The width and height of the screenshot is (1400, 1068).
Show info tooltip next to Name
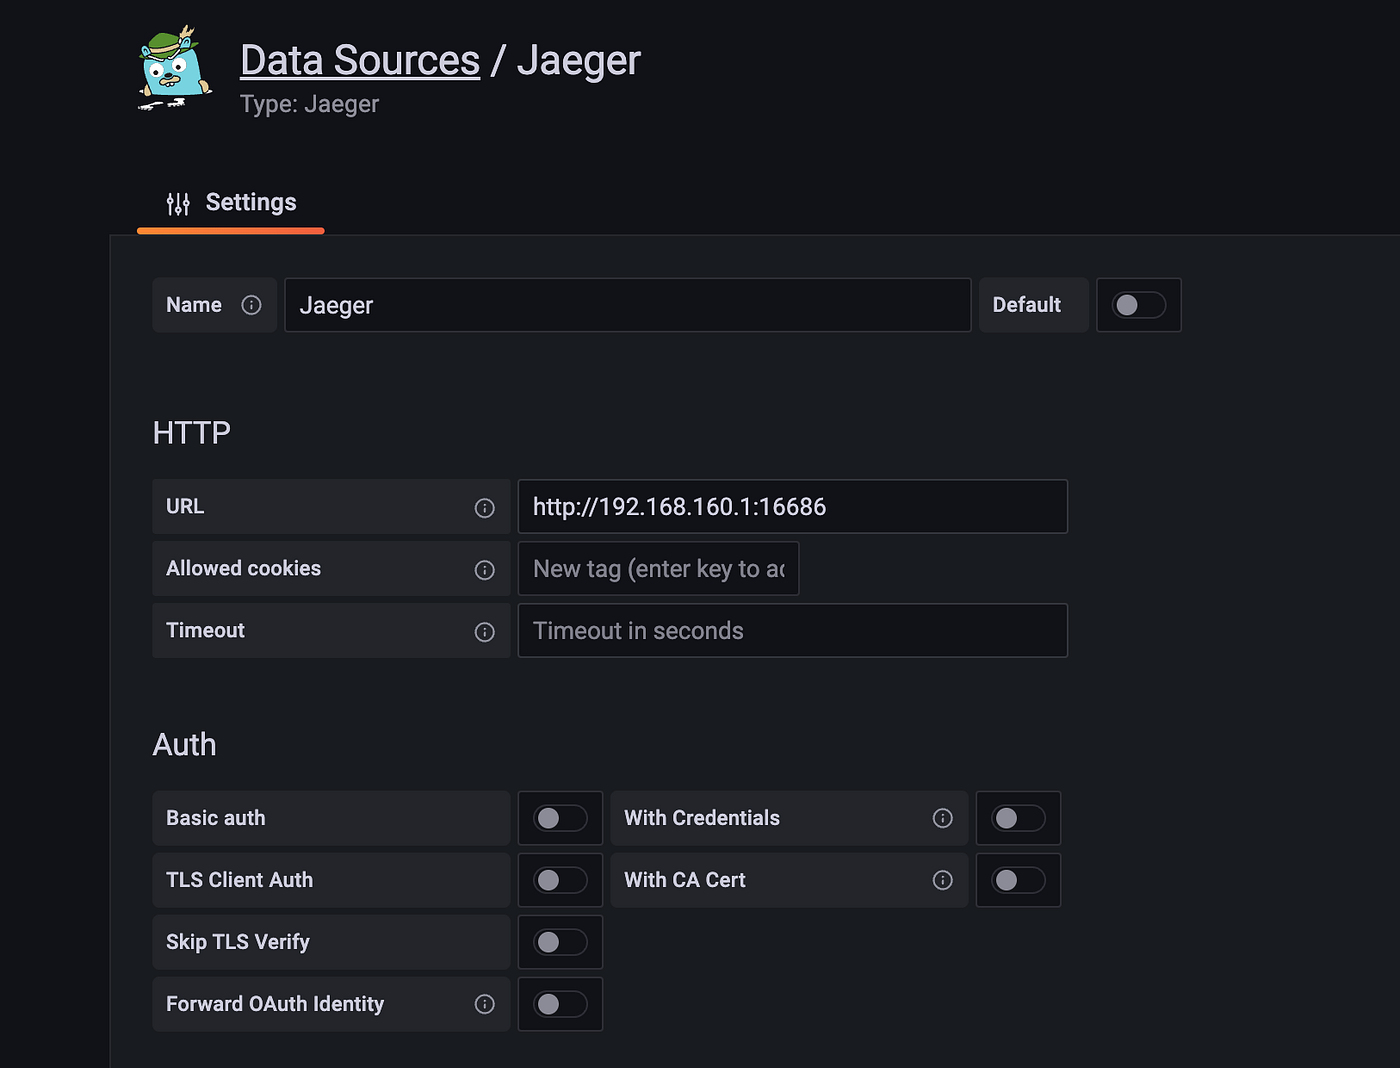click(251, 305)
